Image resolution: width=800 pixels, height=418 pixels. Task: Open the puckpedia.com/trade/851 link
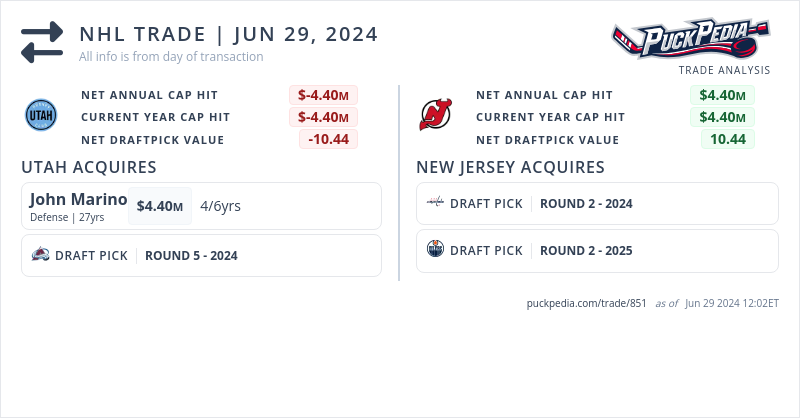tap(586, 303)
